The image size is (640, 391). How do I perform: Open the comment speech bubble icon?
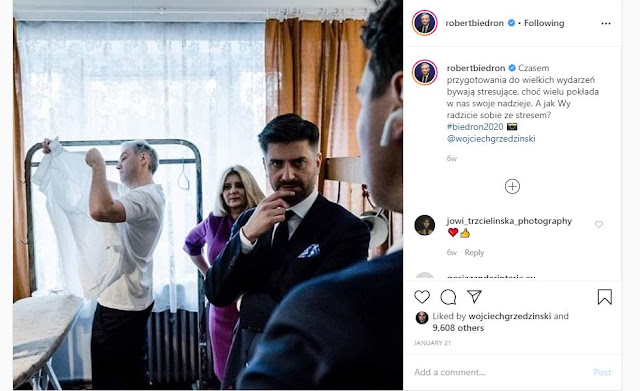(x=448, y=297)
